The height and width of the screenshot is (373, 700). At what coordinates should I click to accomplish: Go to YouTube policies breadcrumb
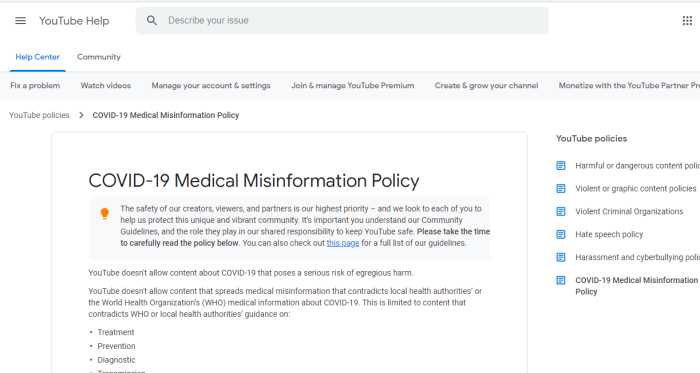(39, 115)
